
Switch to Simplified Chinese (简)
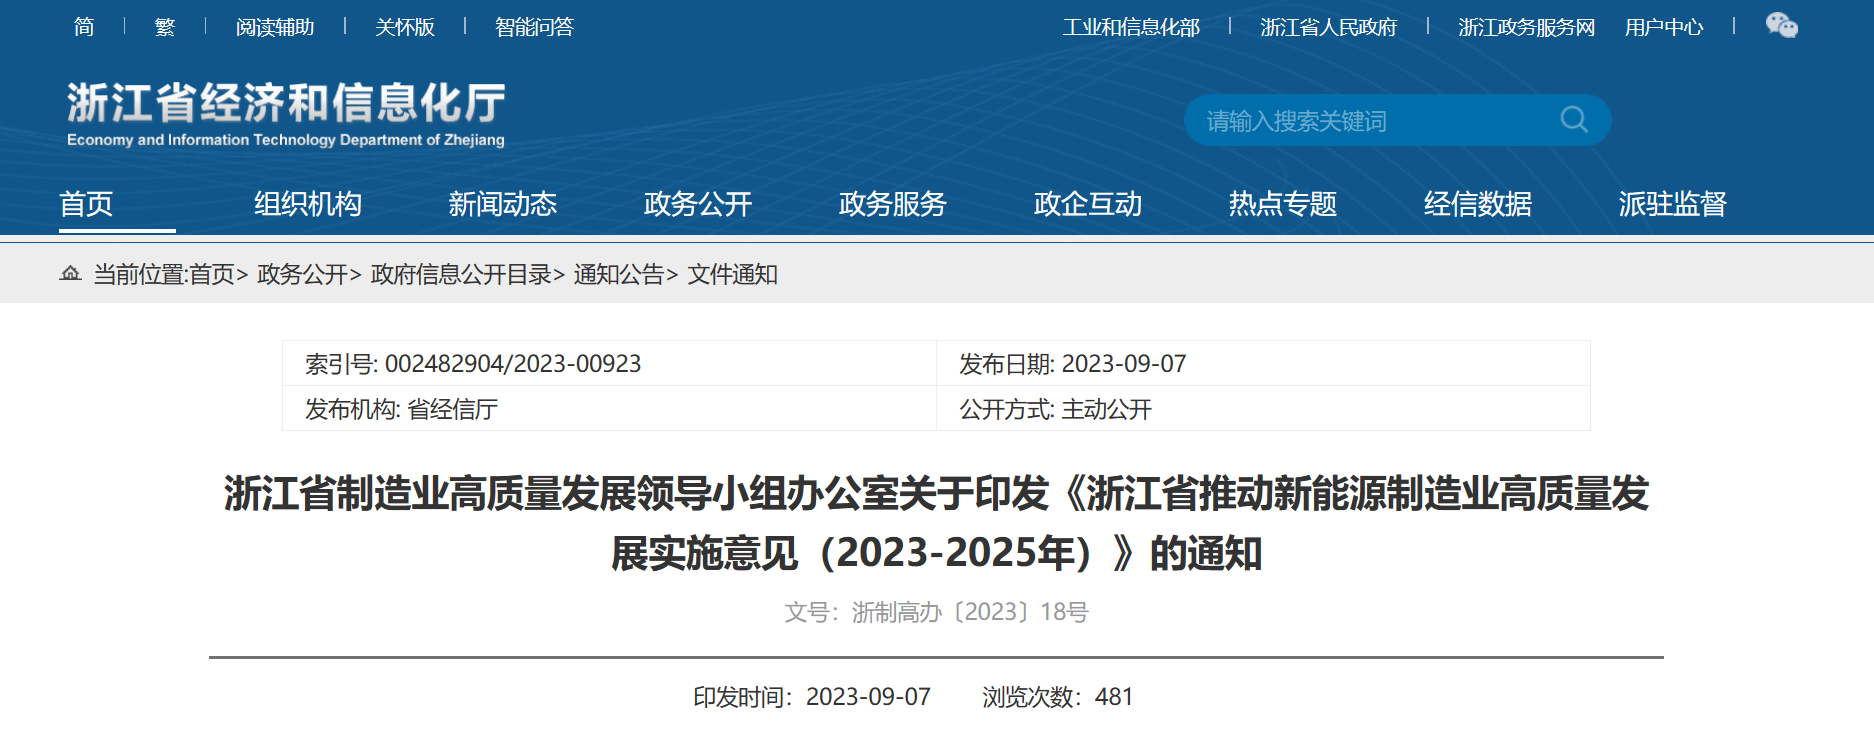84,27
